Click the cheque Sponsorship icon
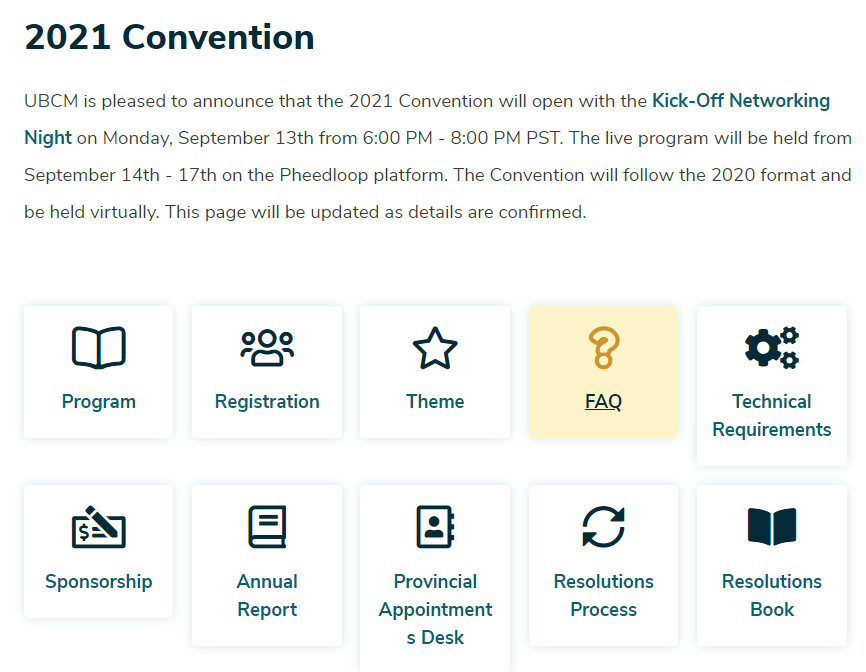The width and height of the screenshot is (866, 672). pos(99,527)
